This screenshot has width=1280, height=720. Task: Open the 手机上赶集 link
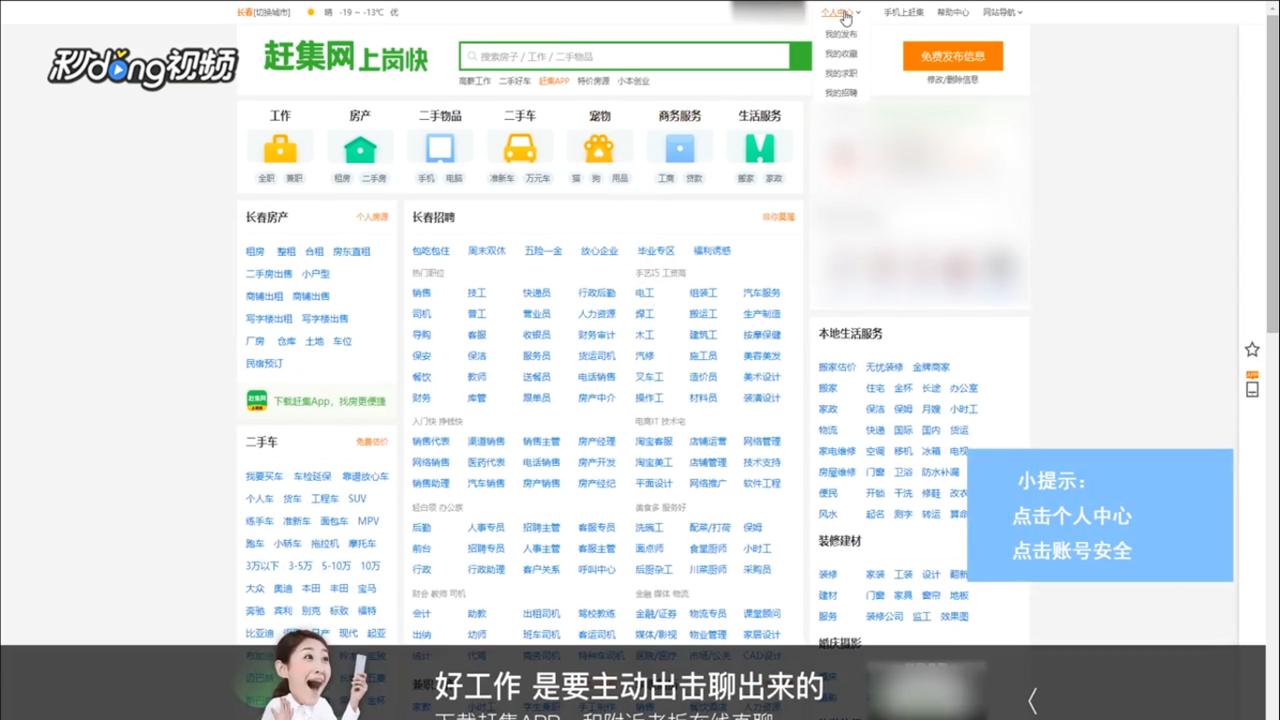(904, 12)
